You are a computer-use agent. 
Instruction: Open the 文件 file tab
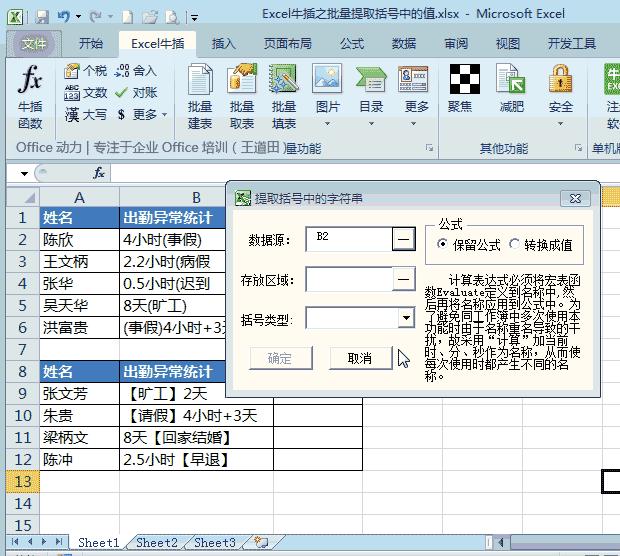point(34,43)
